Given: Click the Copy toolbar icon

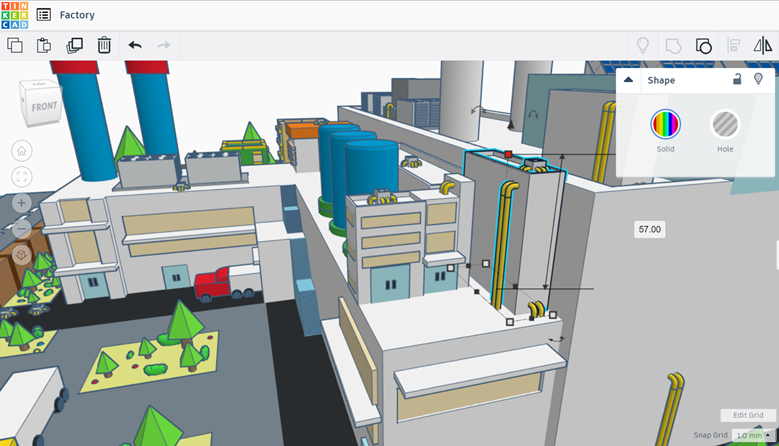Looking at the screenshot, I should coord(15,45).
